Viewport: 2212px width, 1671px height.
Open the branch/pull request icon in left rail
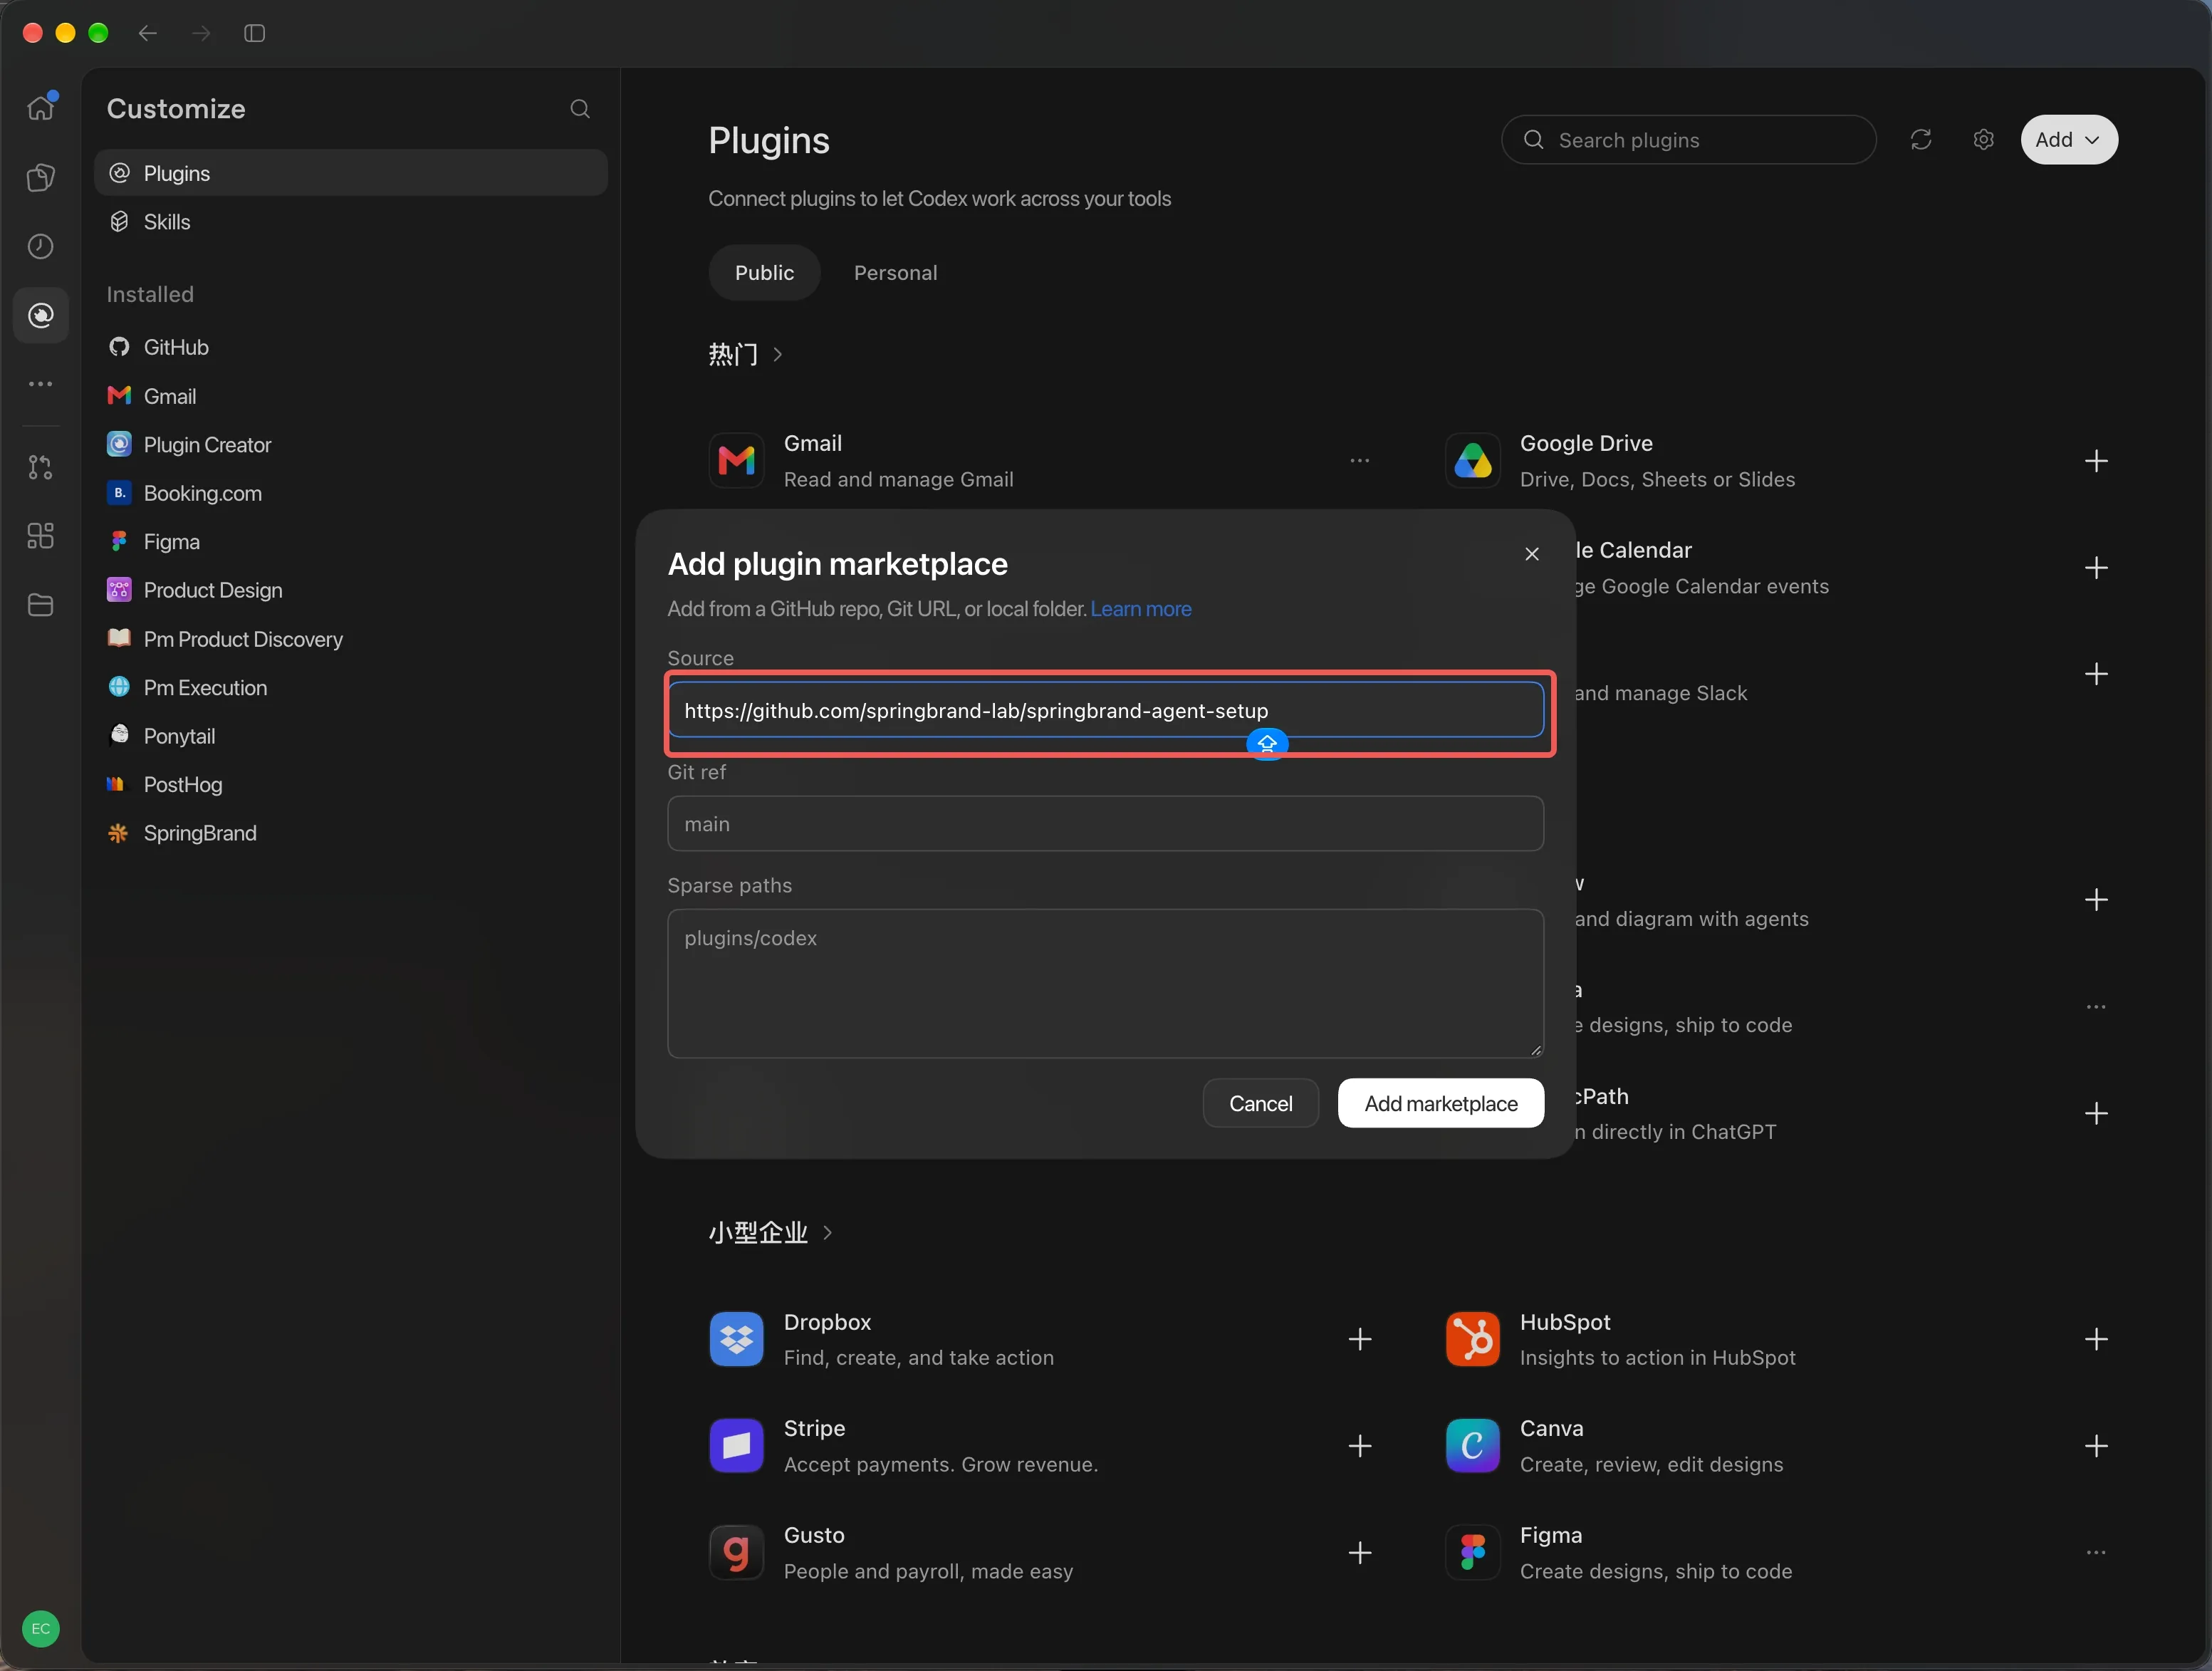coord(41,467)
